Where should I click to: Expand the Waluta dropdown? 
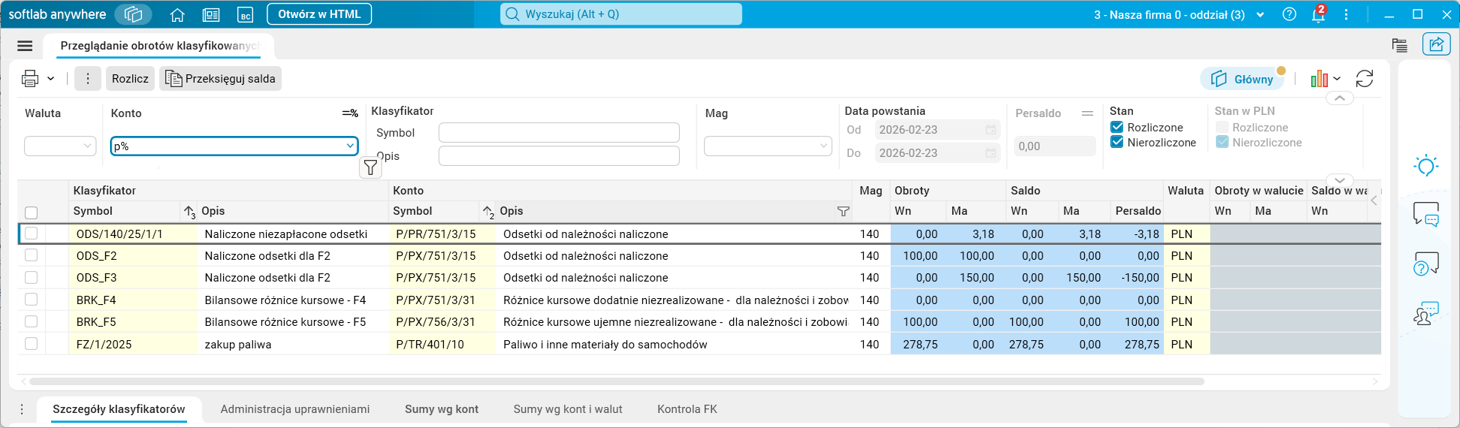point(60,146)
